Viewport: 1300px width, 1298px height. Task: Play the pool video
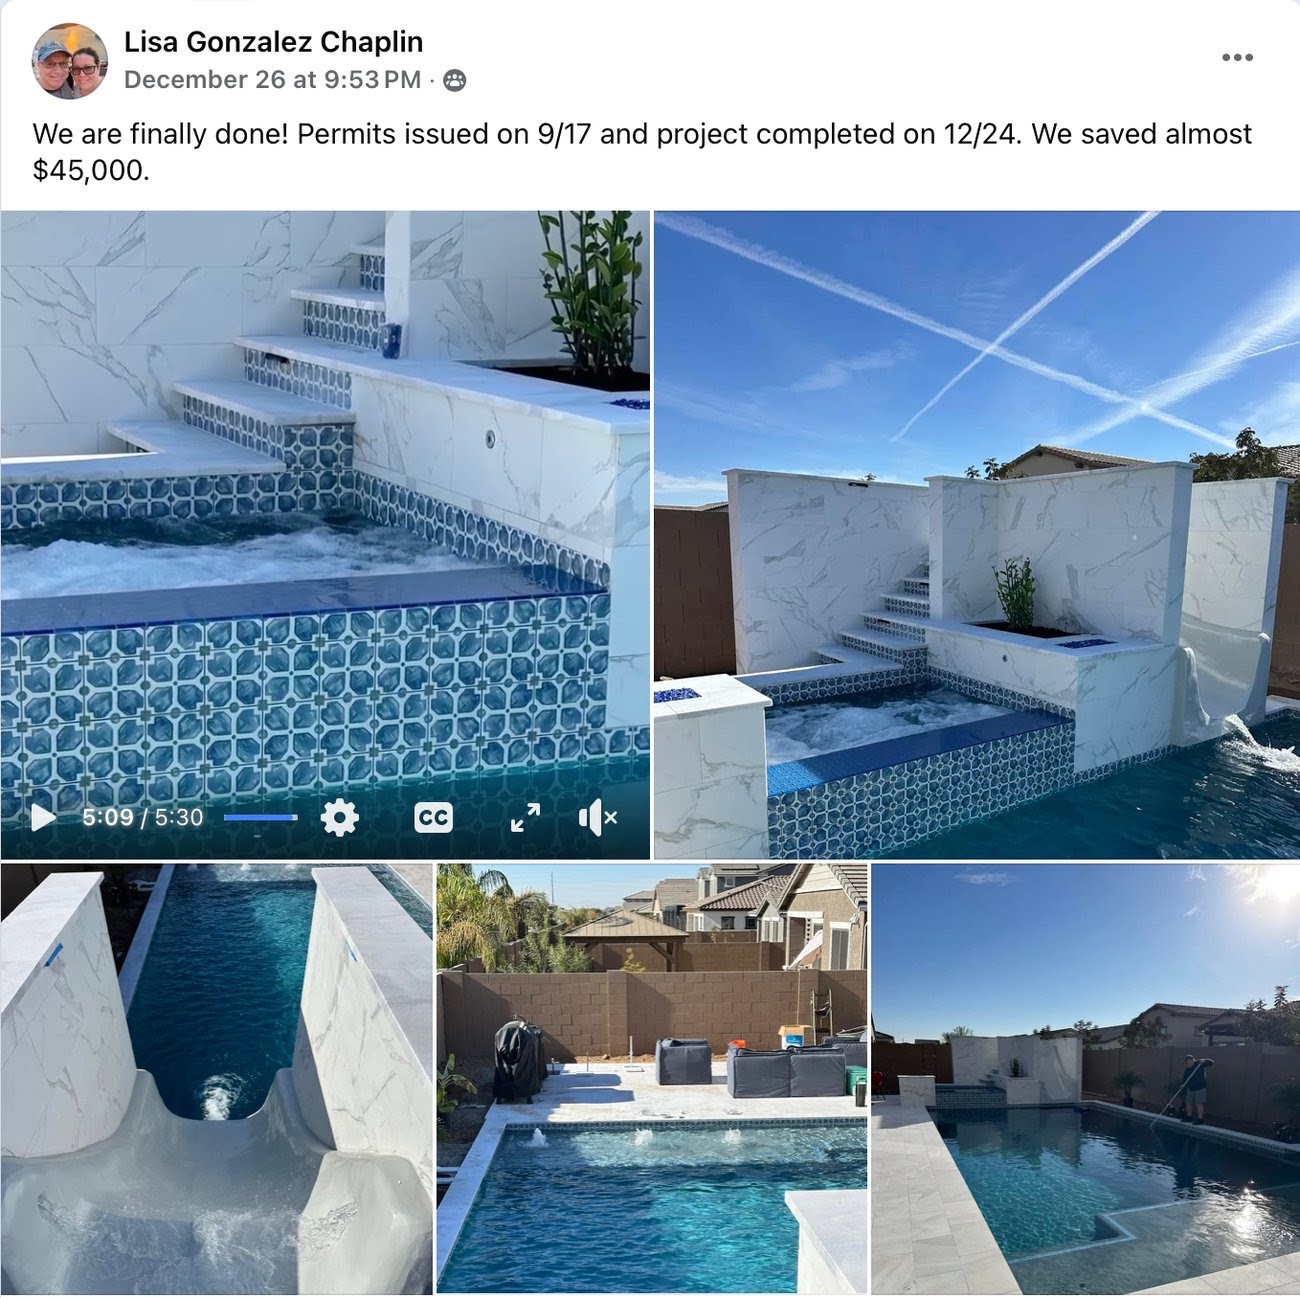click(x=43, y=817)
